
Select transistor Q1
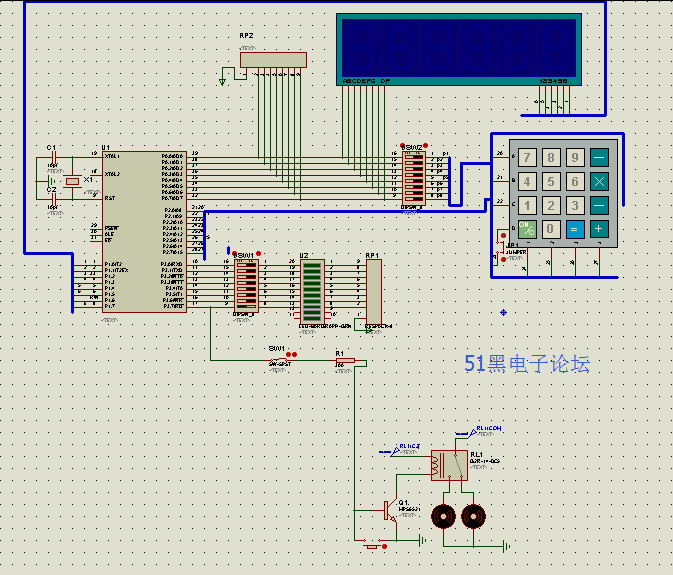click(391, 511)
